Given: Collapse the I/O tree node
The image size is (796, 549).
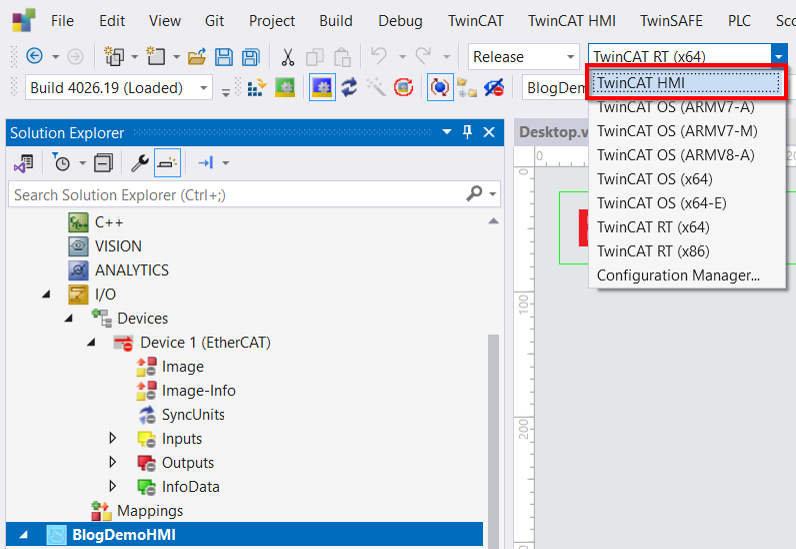Looking at the screenshot, I should [46, 294].
